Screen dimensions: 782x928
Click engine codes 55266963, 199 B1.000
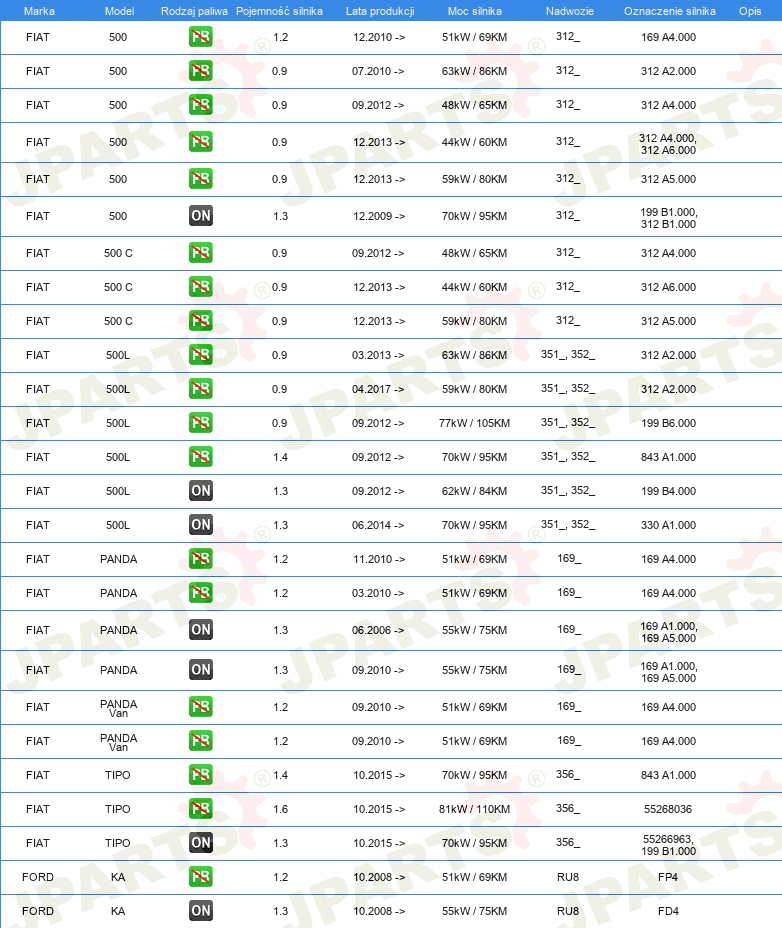668,845
